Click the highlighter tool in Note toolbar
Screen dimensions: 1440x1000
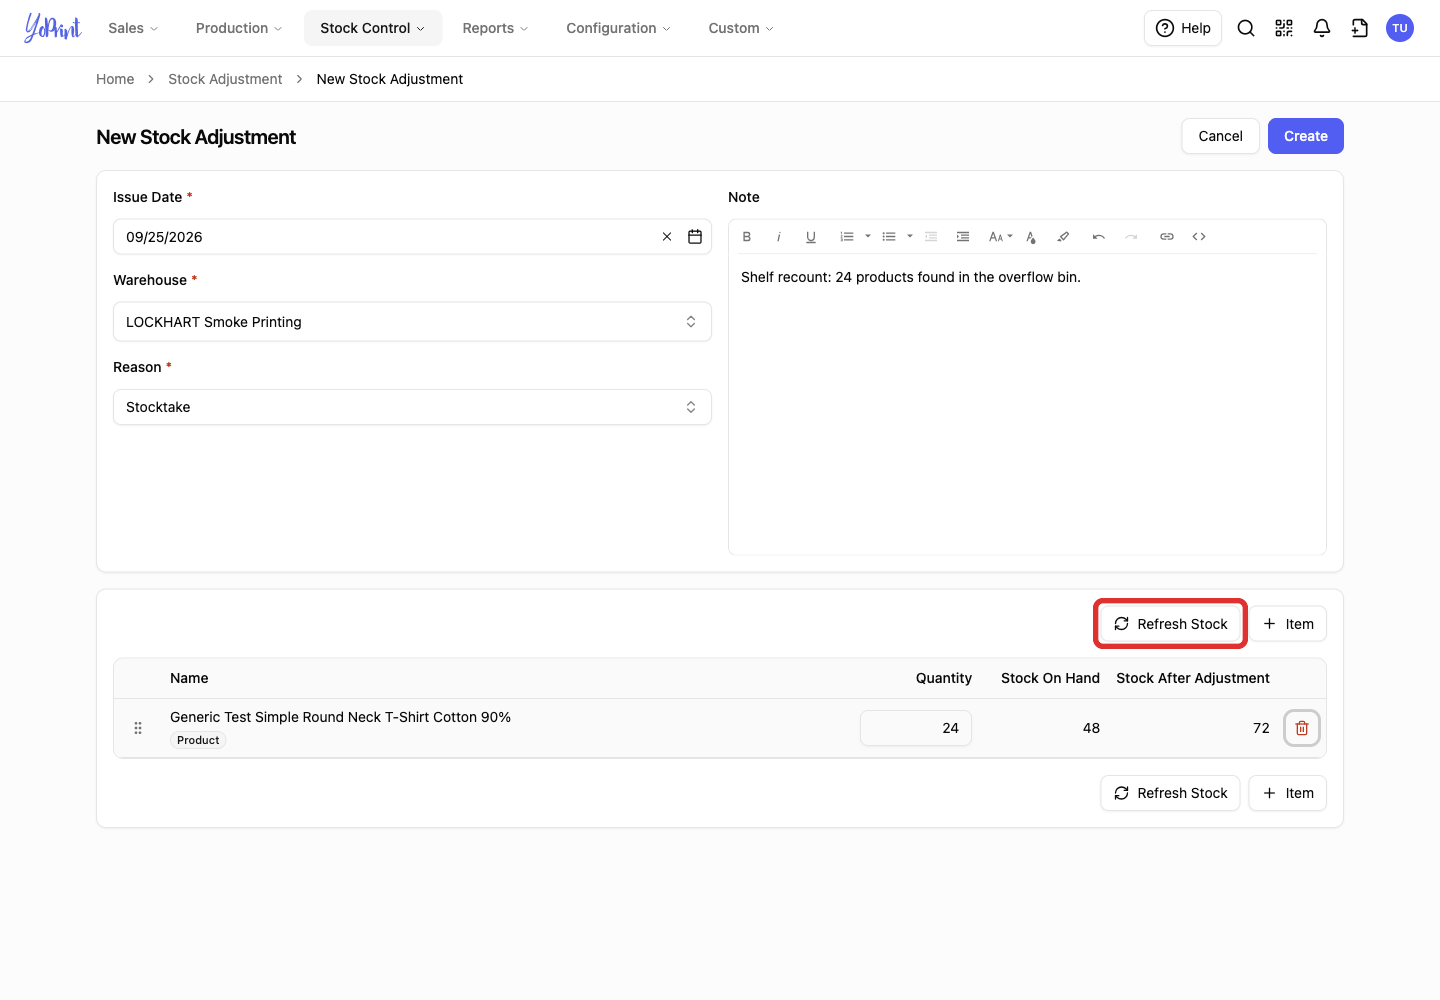[x=1063, y=237]
